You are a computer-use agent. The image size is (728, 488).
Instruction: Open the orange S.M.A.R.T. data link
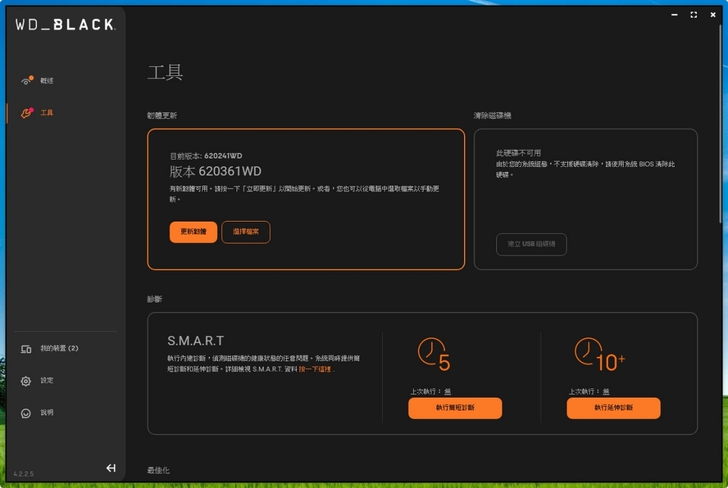point(315,369)
